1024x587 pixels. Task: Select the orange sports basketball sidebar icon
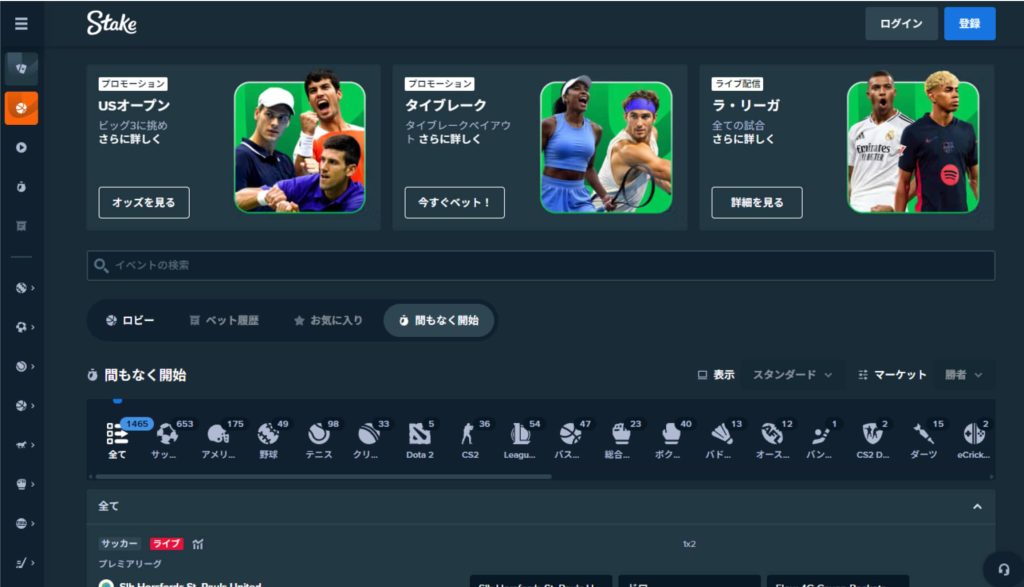(x=21, y=108)
